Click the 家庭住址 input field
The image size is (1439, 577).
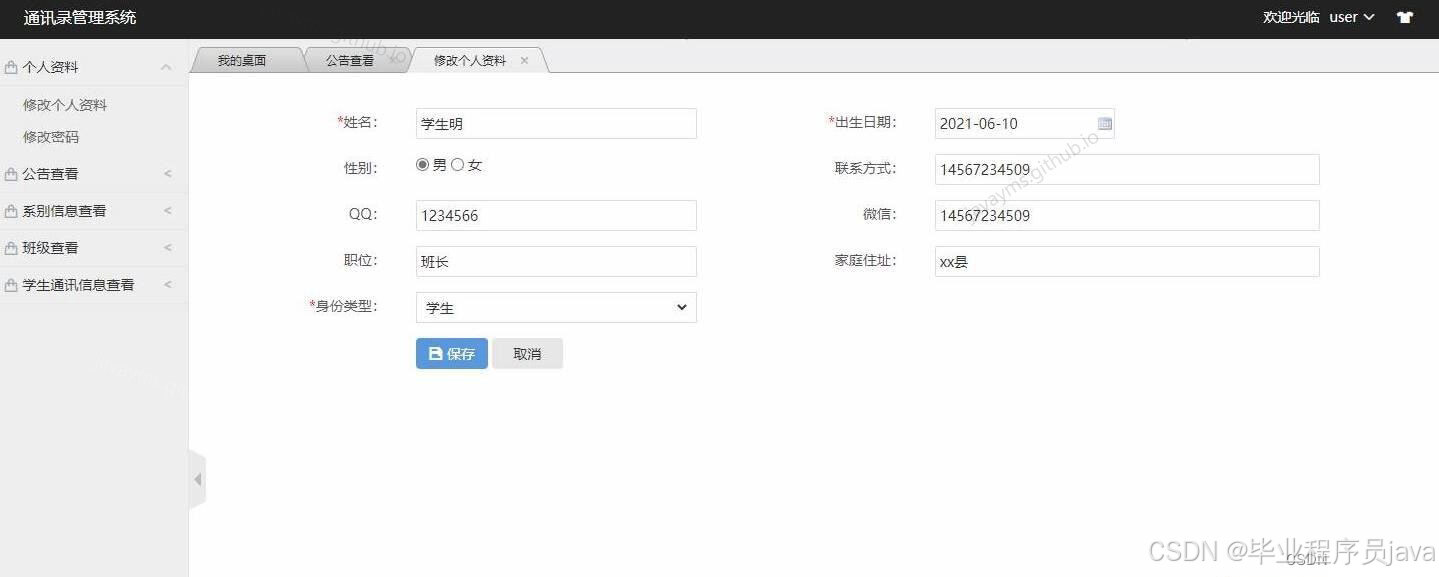[1127, 262]
